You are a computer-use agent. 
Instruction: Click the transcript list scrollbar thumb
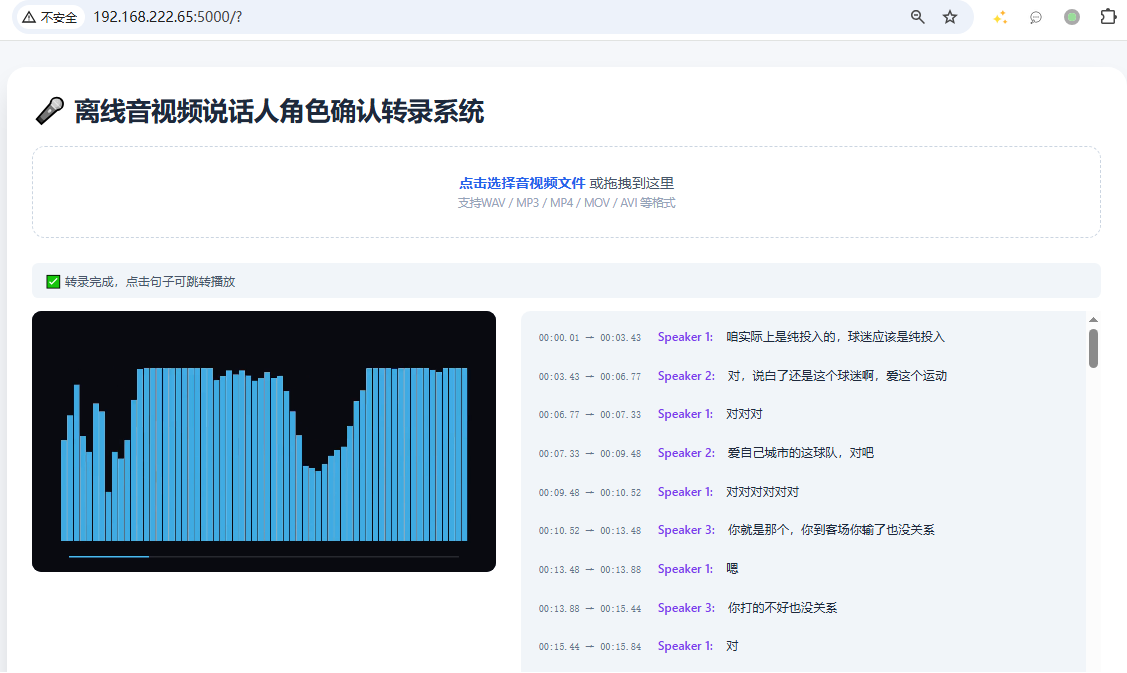point(1093,348)
